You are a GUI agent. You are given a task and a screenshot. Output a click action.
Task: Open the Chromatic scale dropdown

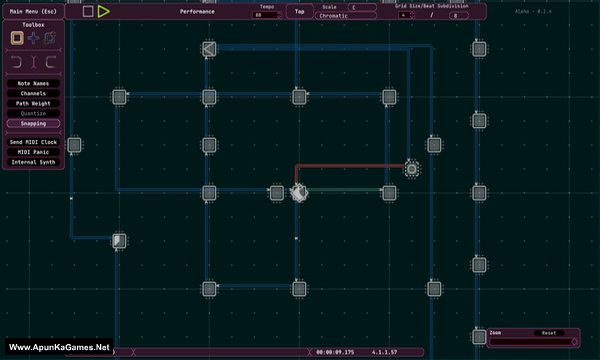point(346,16)
